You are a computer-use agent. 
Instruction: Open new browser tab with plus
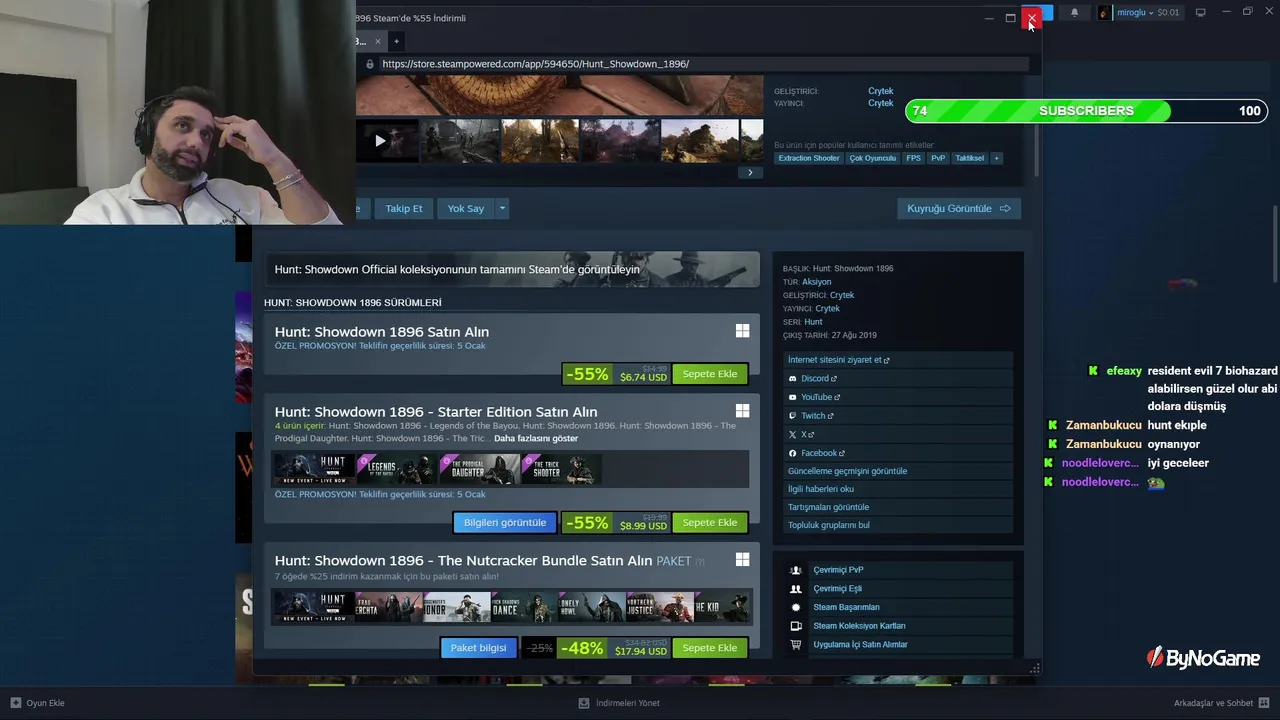396,41
